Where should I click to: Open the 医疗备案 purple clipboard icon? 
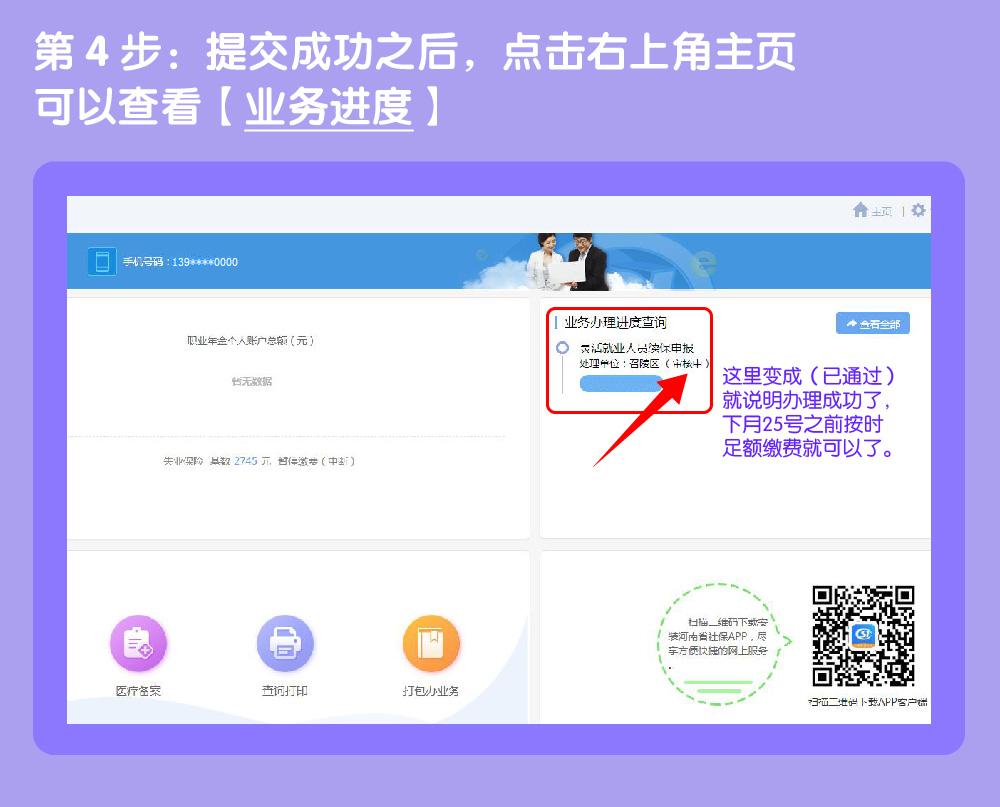[x=138, y=643]
